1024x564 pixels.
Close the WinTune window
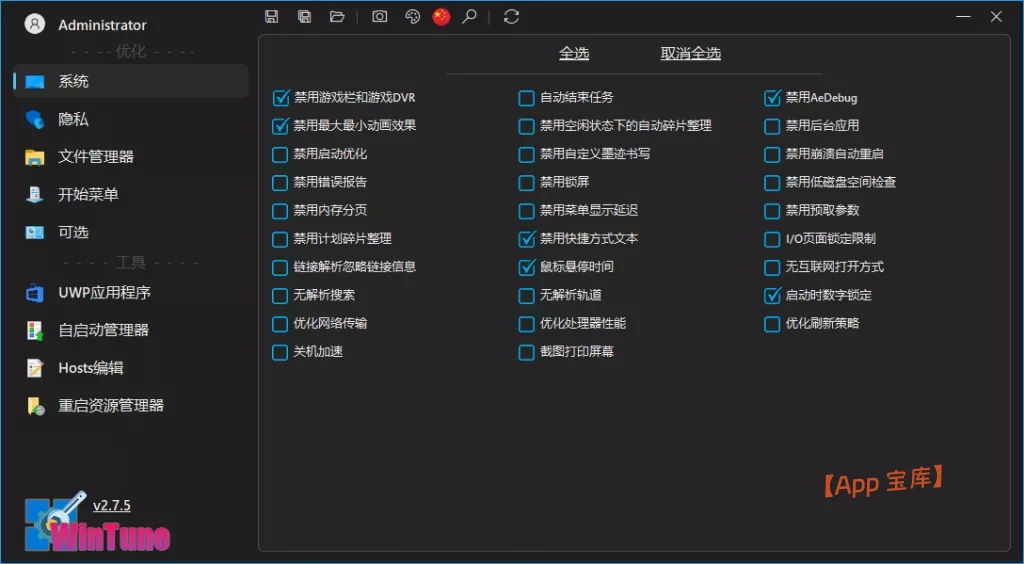(996, 17)
